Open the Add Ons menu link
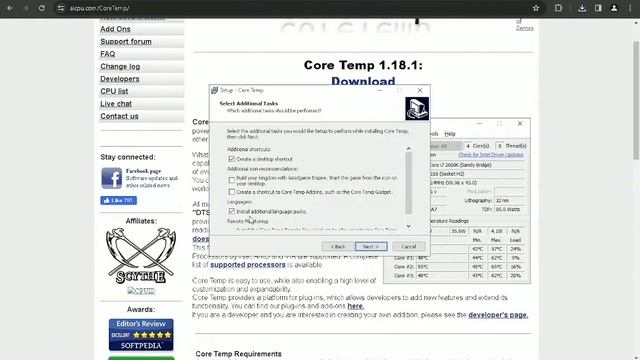Image resolution: width=640 pixels, height=360 pixels. [116, 29]
